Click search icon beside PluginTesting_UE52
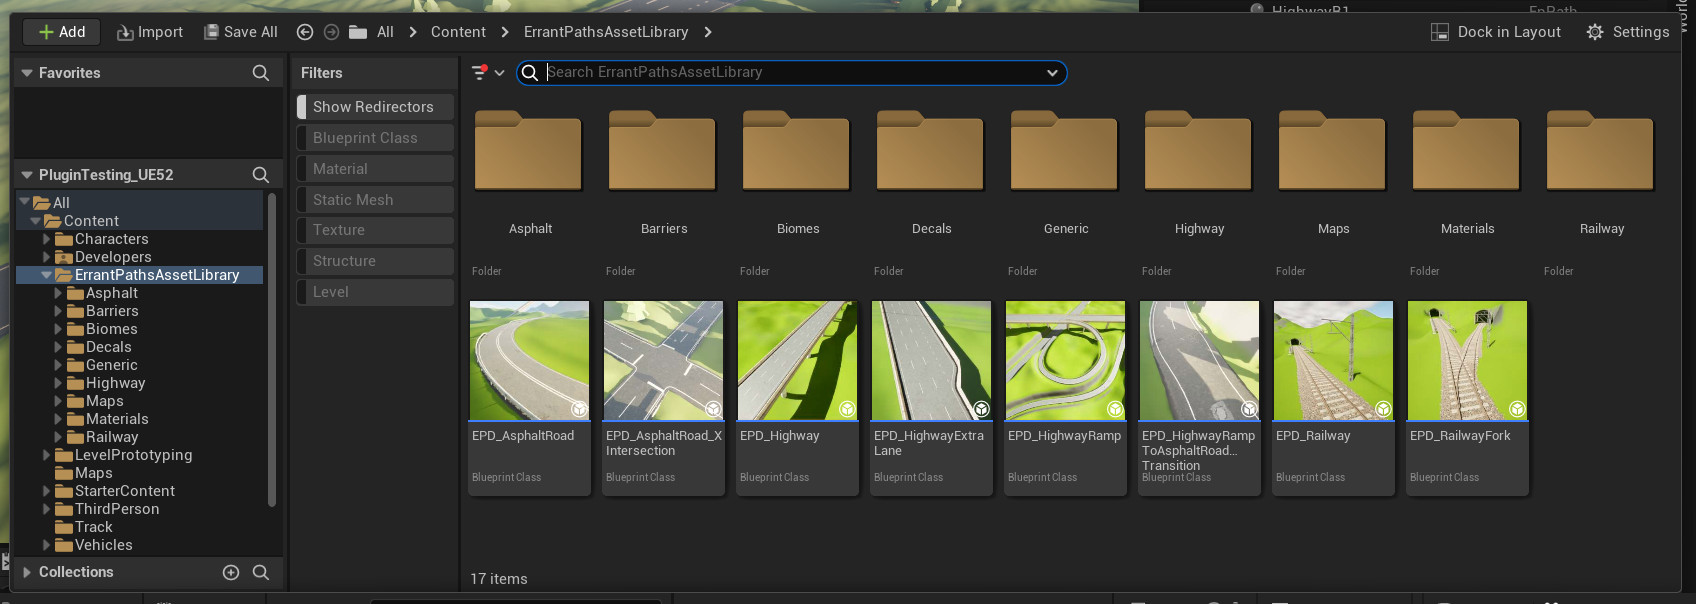The image size is (1696, 604). pyautogui.click(x=261, y=175)
